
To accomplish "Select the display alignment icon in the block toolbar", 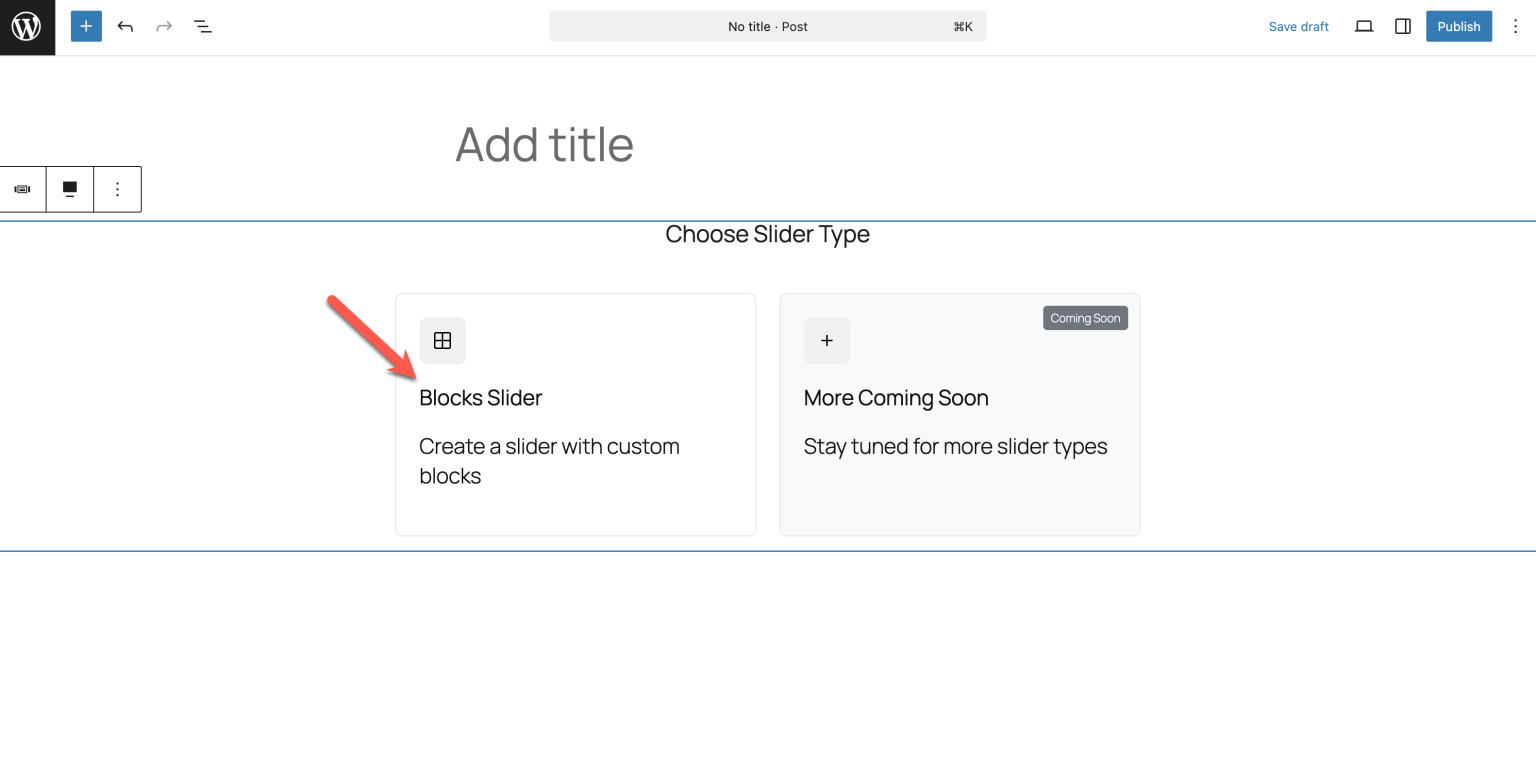I will 69,189.
